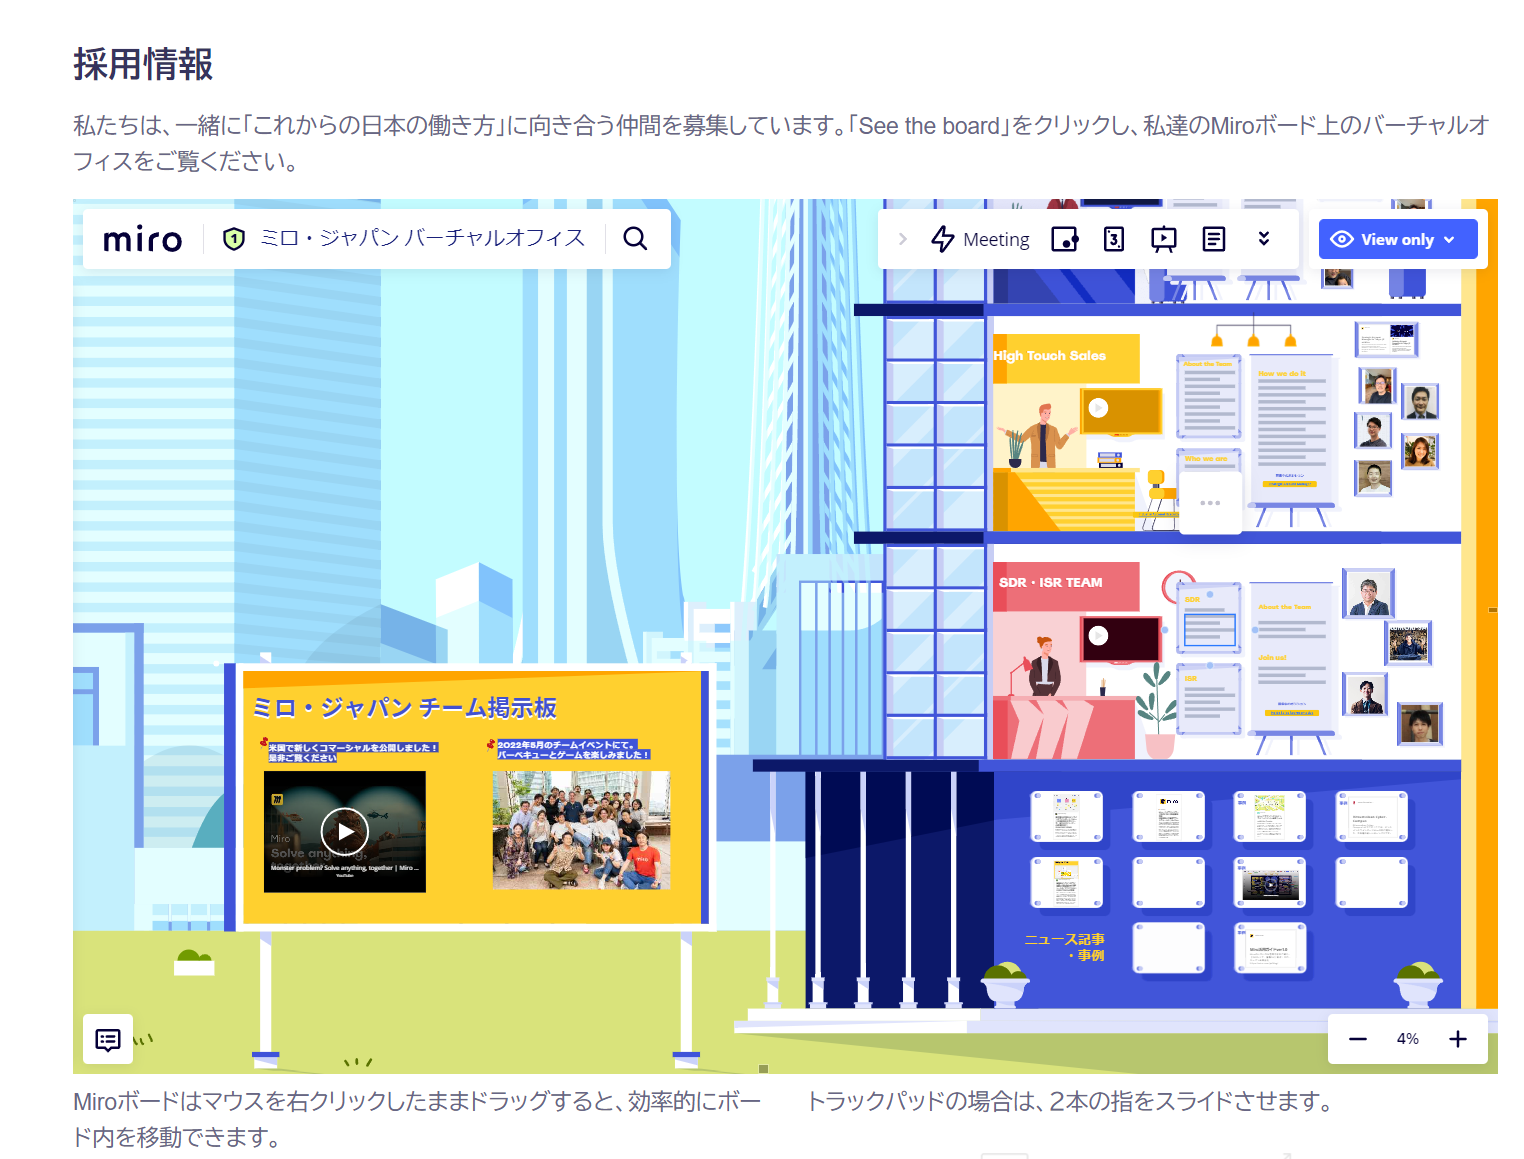This screenshot has height=1159, width=1524.
Task: Open the notes icon in toolbar
Action: point(1213,239)
